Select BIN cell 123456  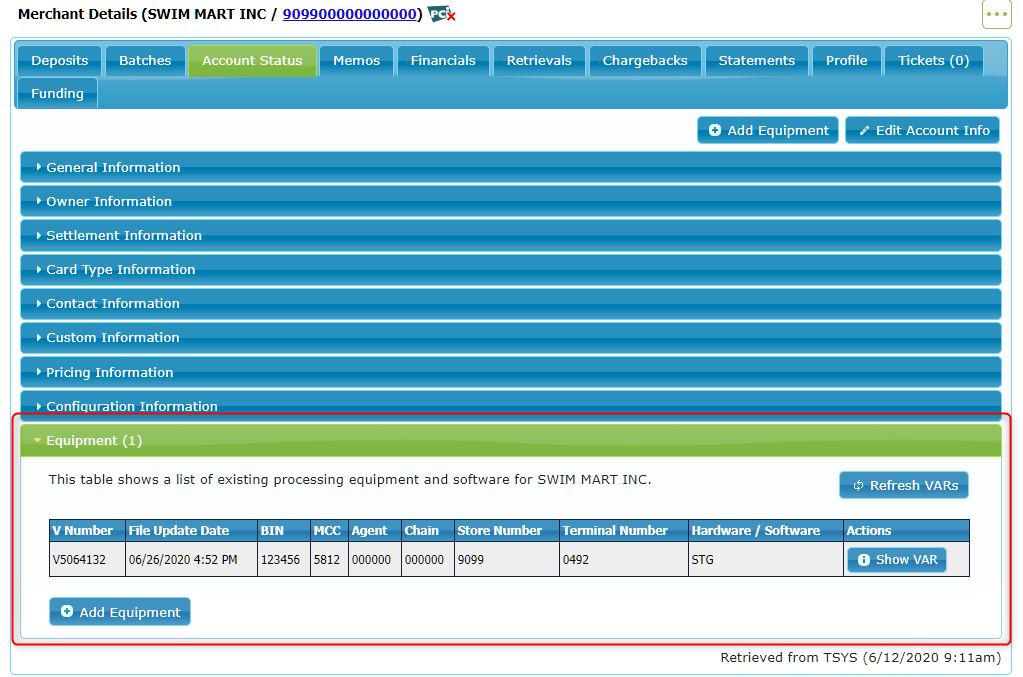[x=284, y=560]
